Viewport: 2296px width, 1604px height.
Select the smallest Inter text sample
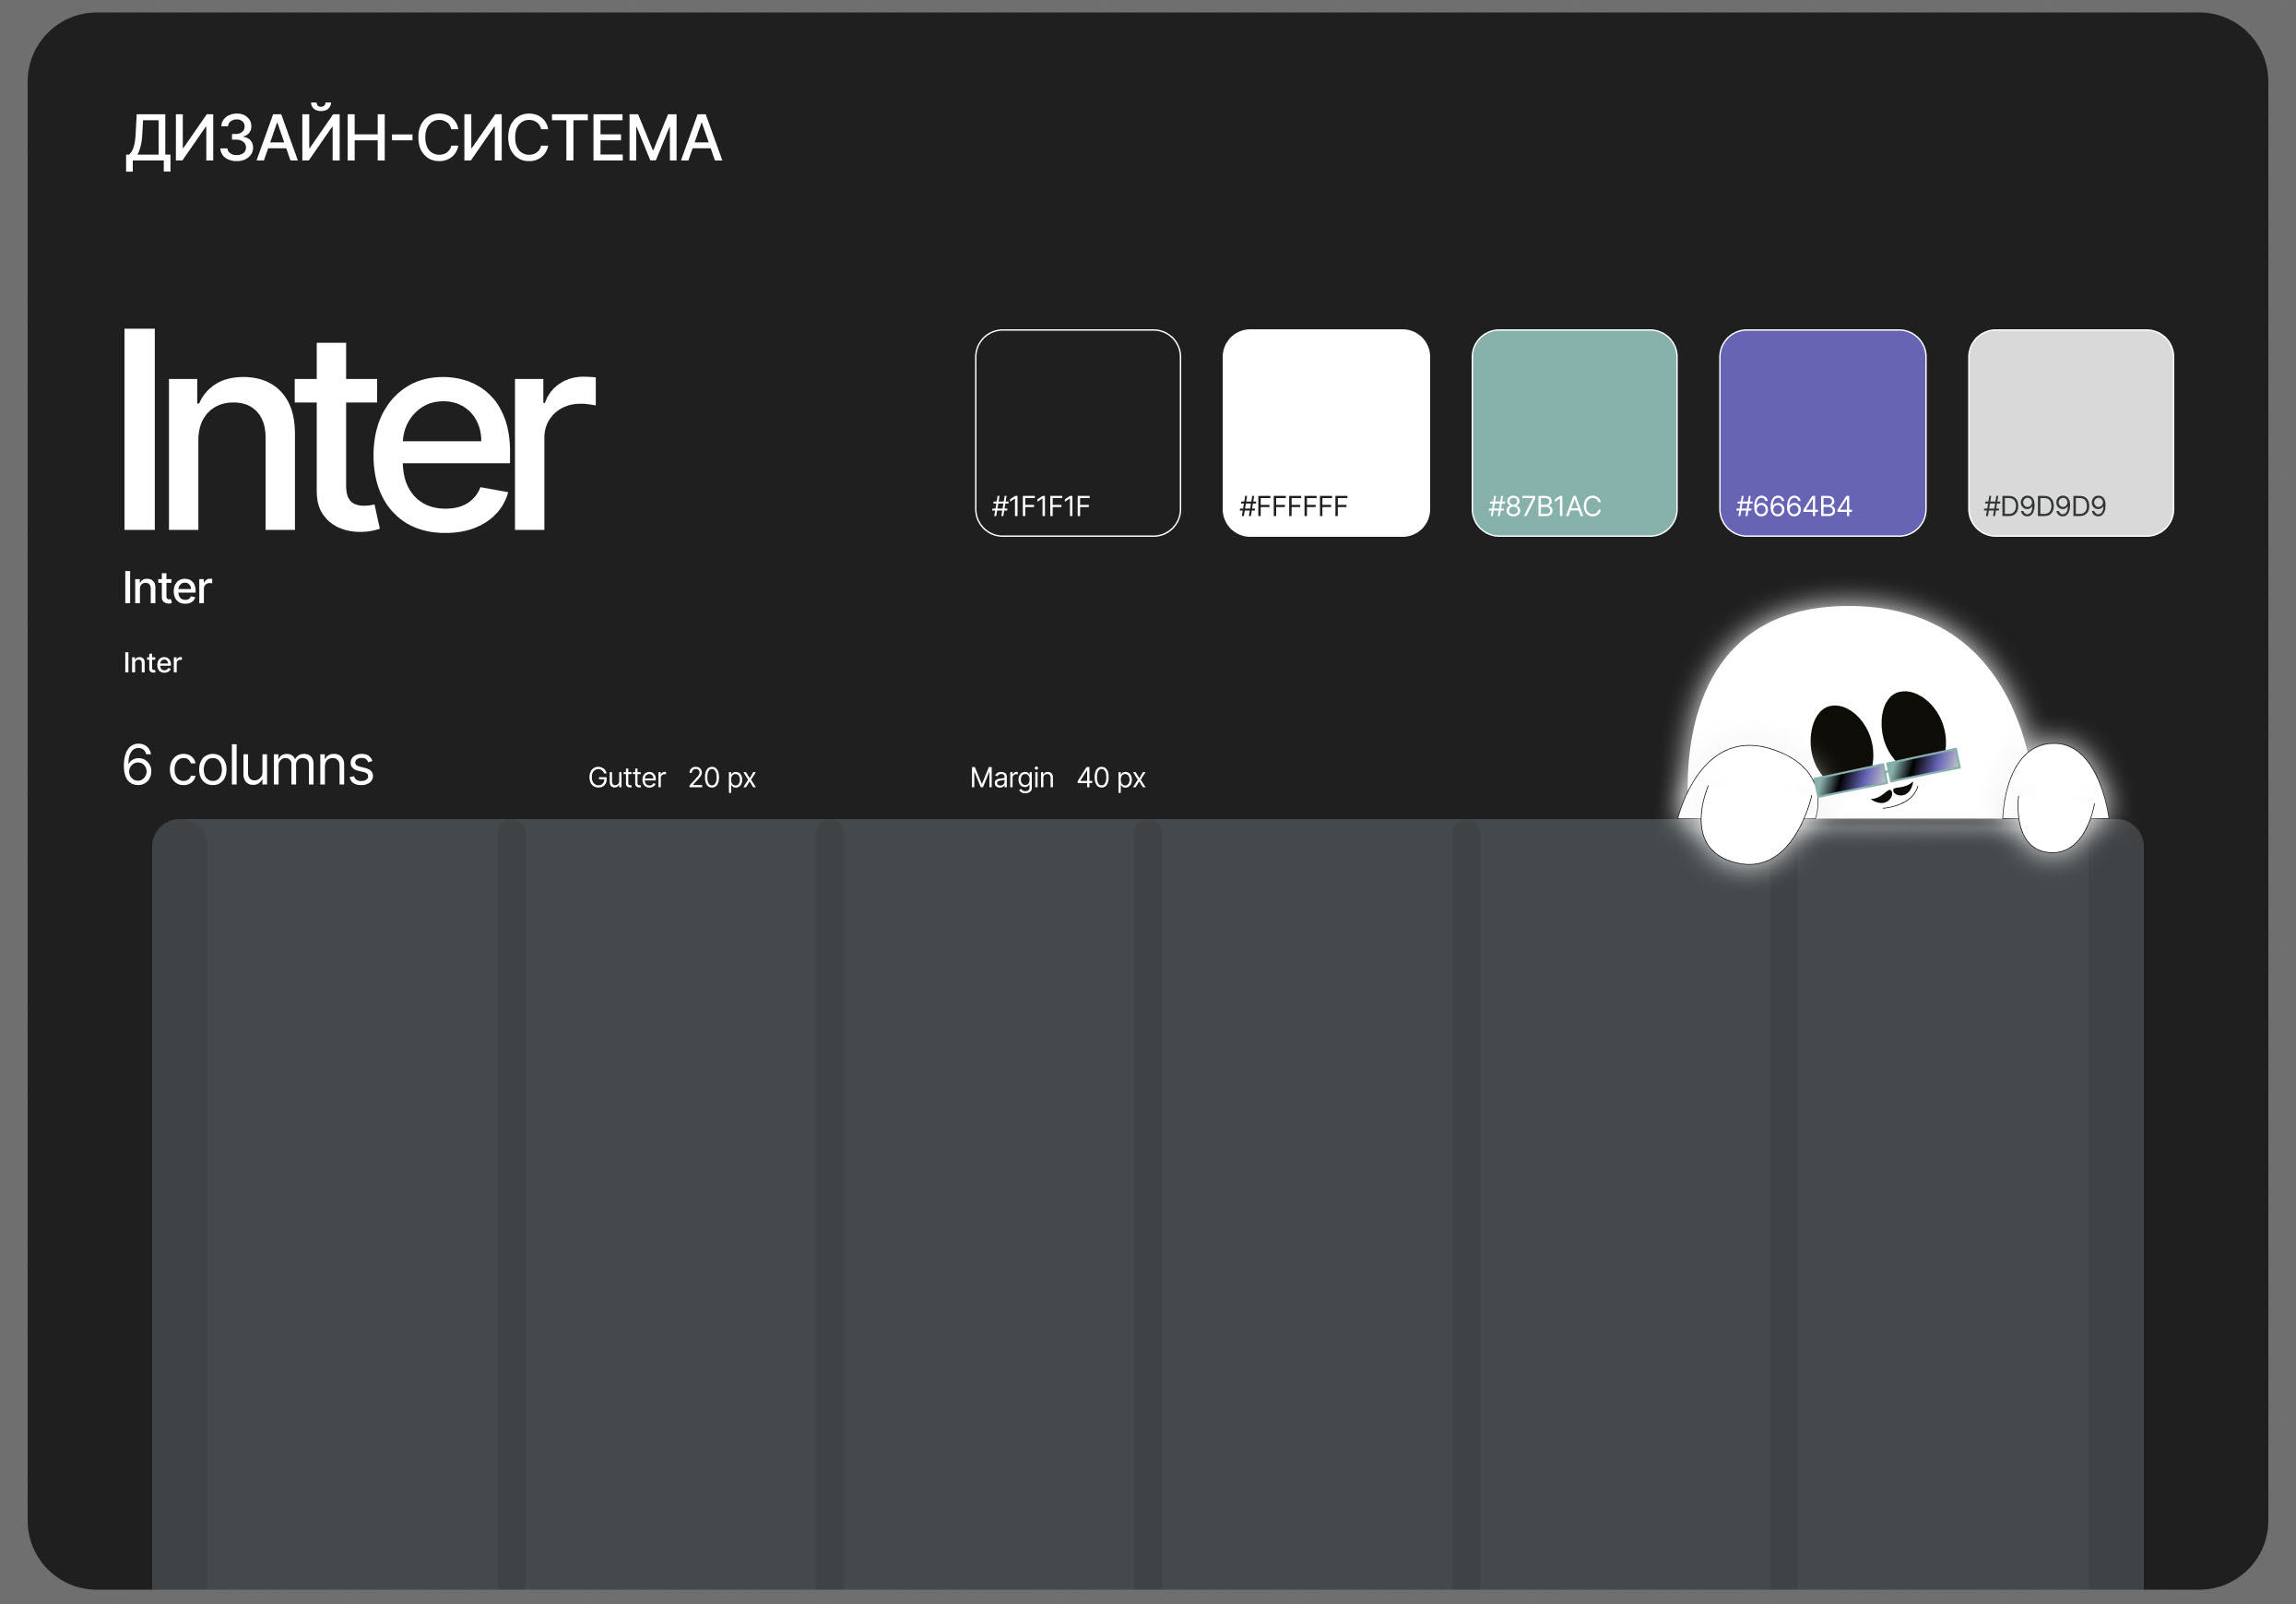(x=152, y=663)
